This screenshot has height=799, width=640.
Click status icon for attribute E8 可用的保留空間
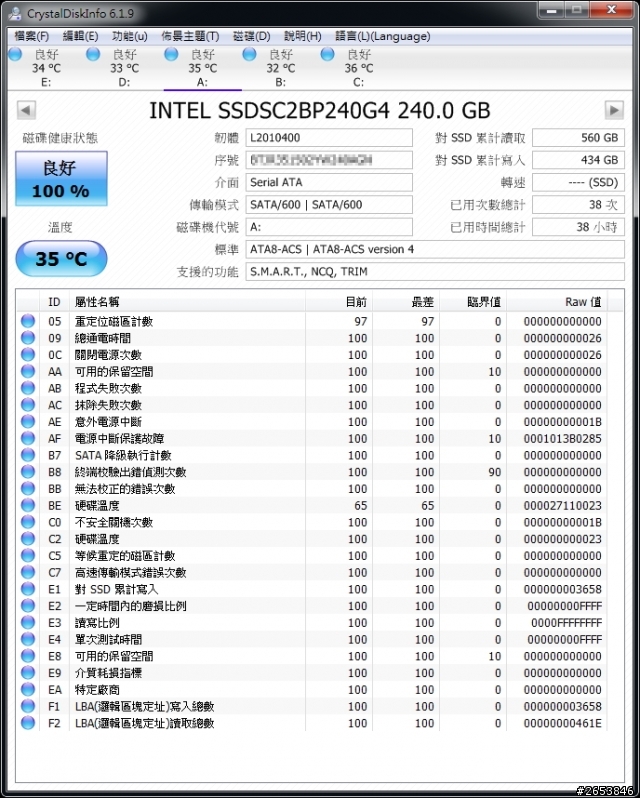[x=28, y=656]
